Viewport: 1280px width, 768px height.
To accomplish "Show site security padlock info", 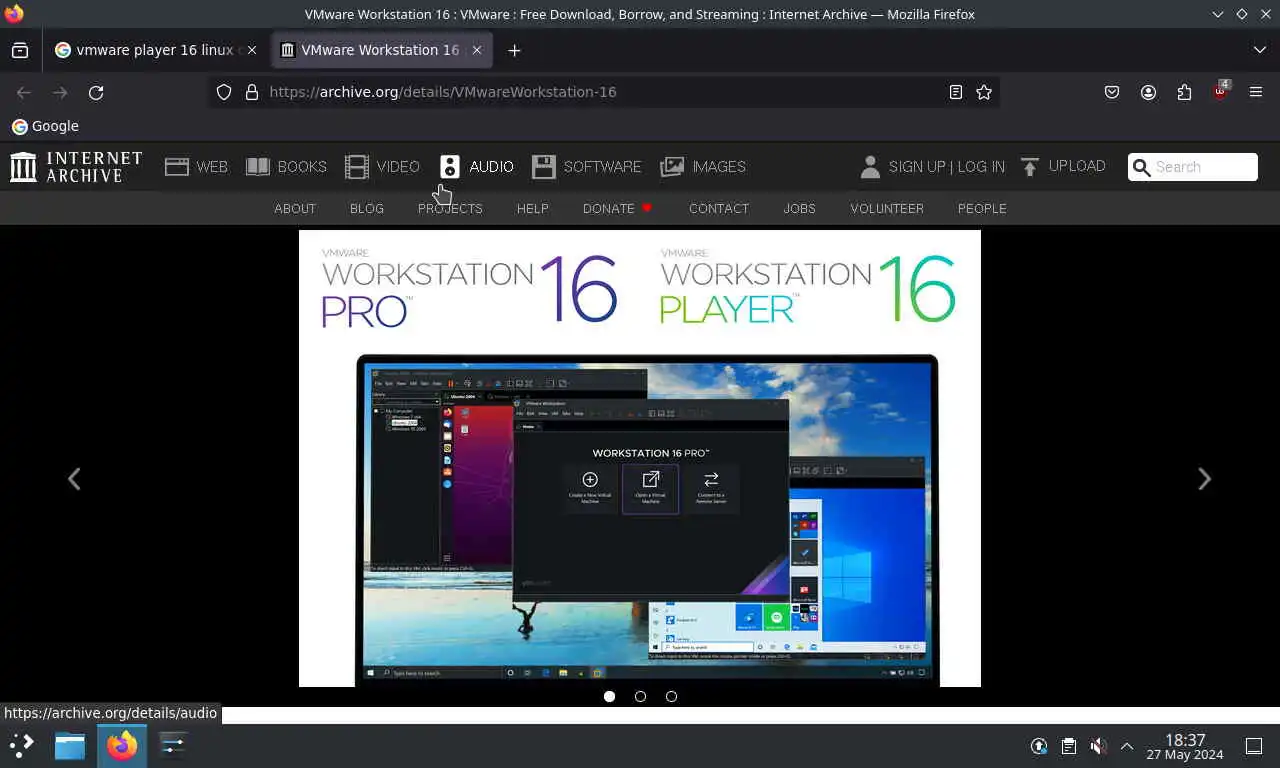I will coord(252,92).
